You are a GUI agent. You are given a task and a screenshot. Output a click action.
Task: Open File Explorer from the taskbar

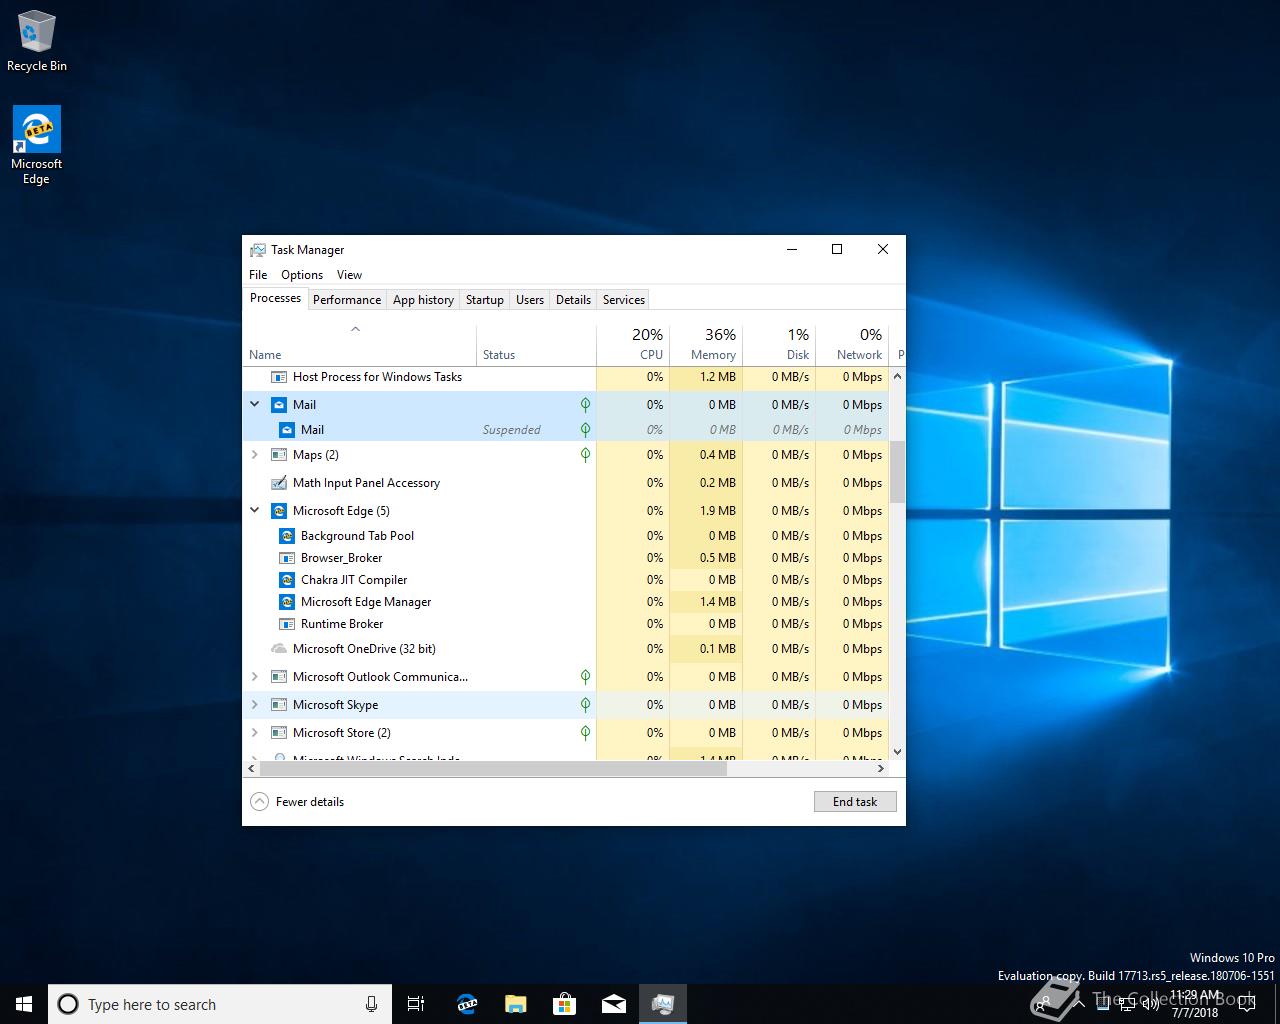click(x=515, y=1004)
